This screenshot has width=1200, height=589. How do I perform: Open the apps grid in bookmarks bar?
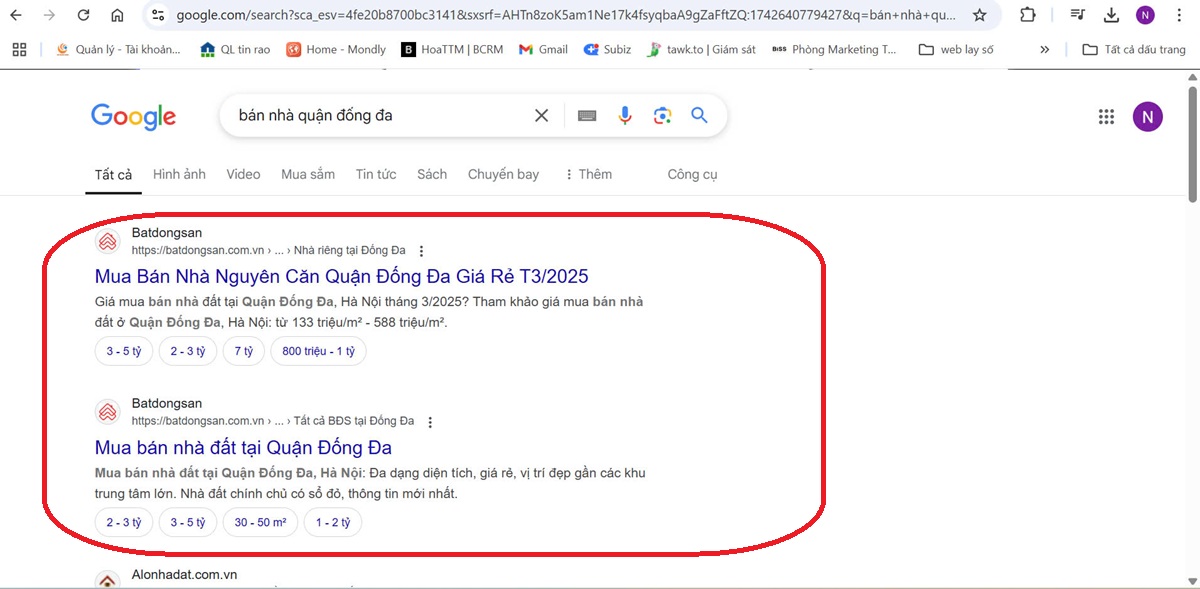click(x=19, y=49)
